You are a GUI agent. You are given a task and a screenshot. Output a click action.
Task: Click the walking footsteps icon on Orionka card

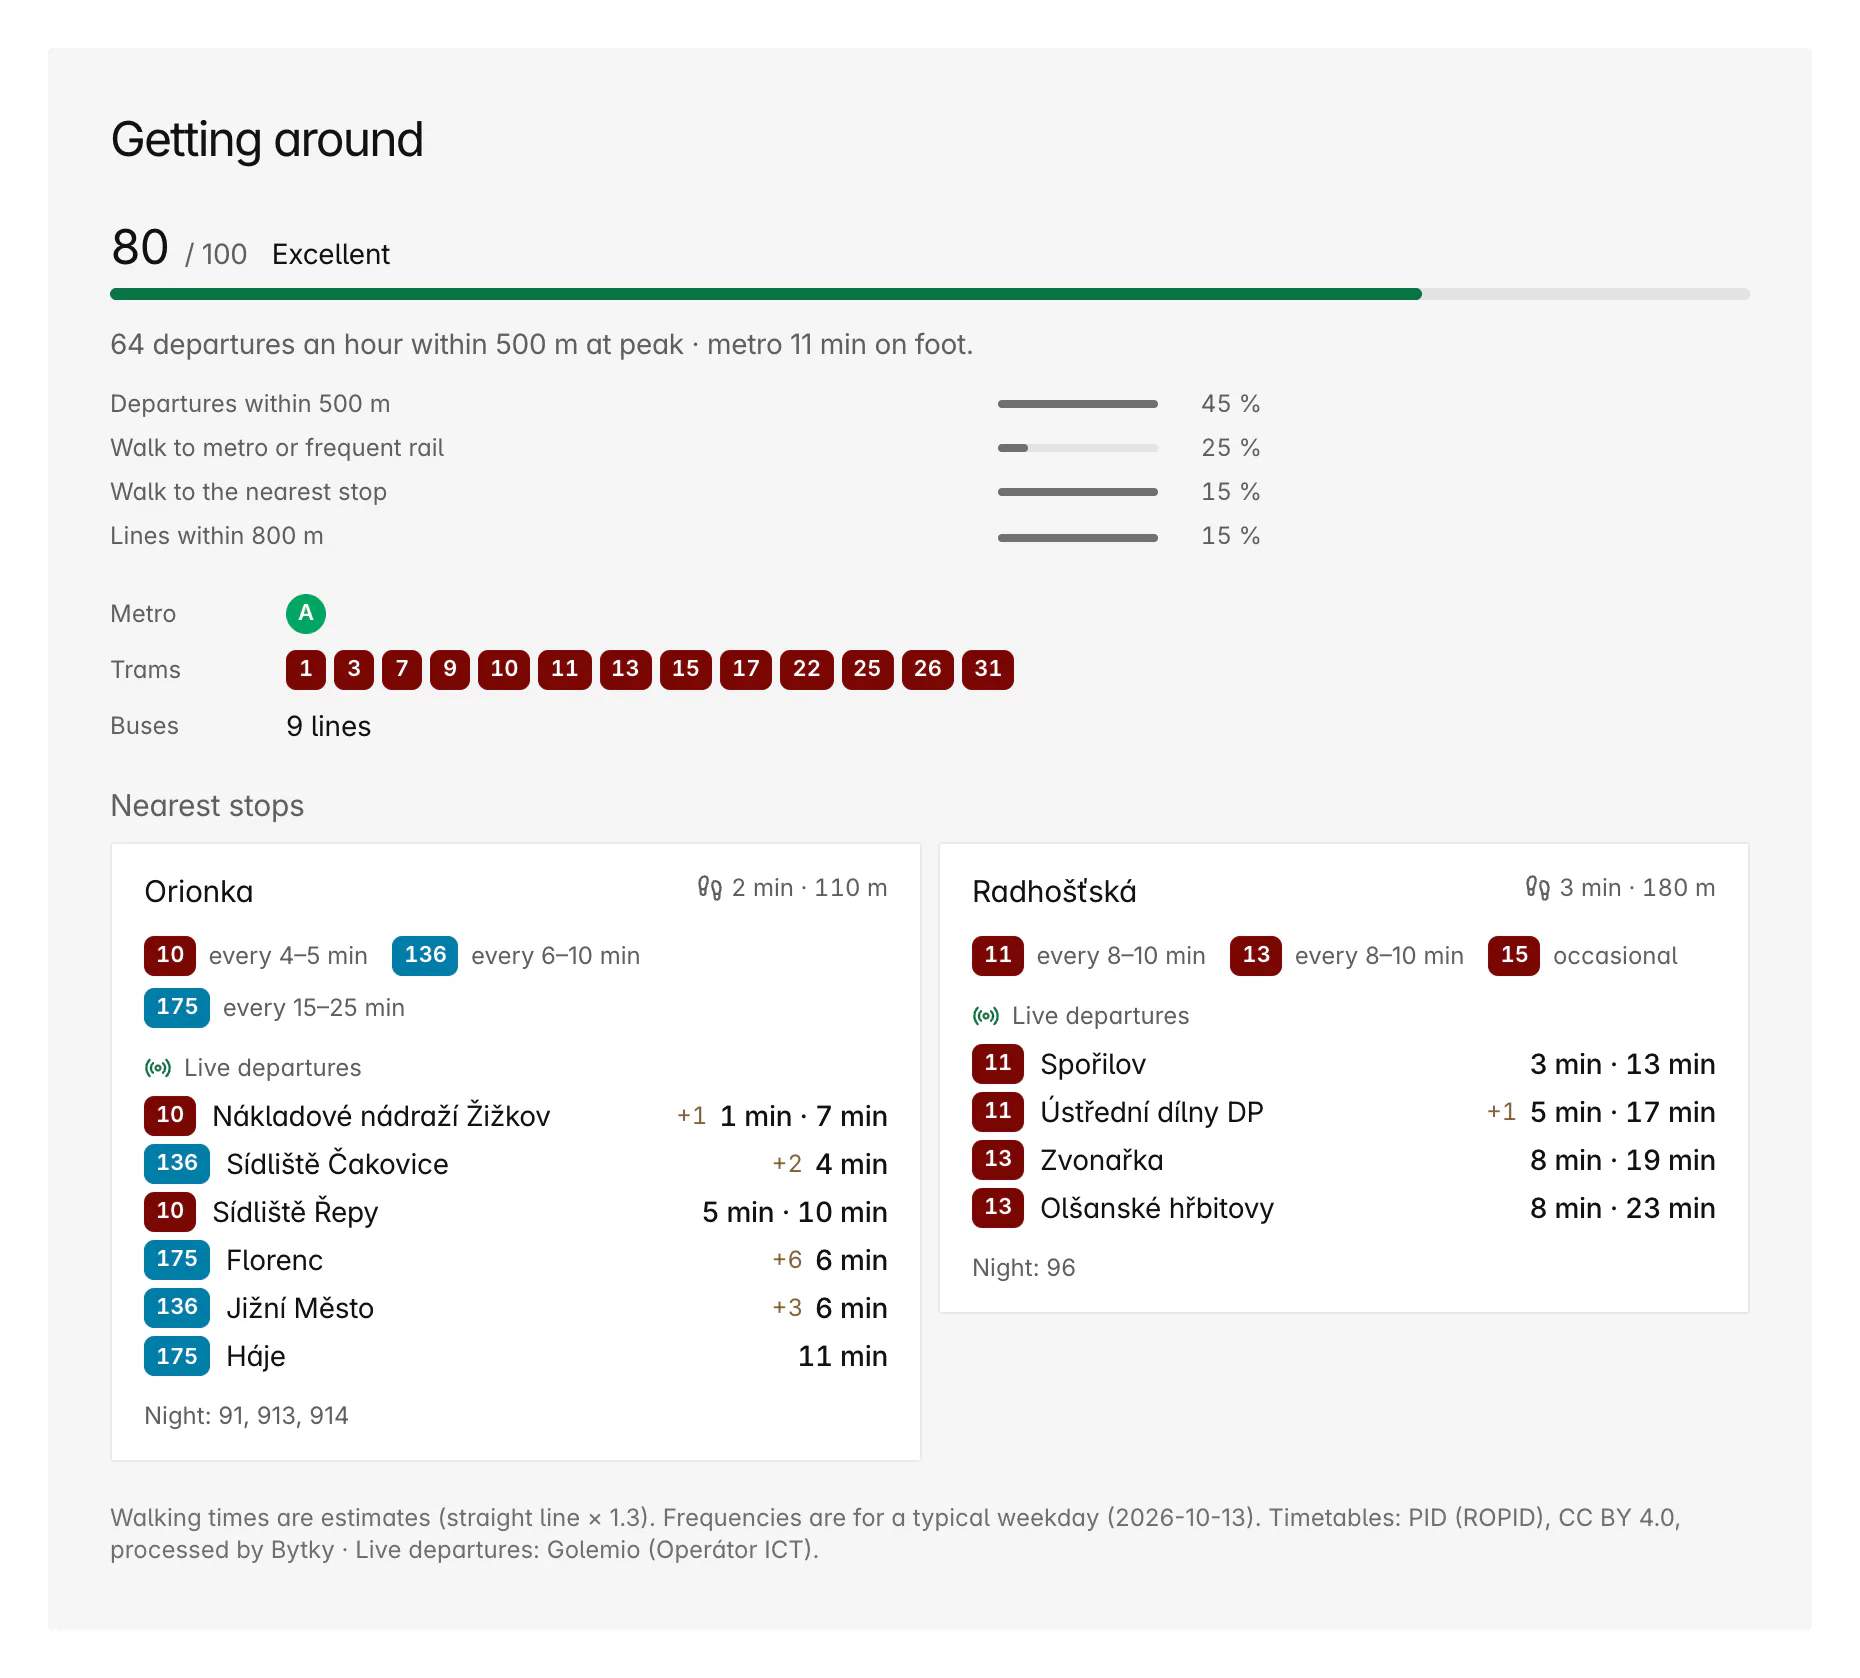point(710,888)
